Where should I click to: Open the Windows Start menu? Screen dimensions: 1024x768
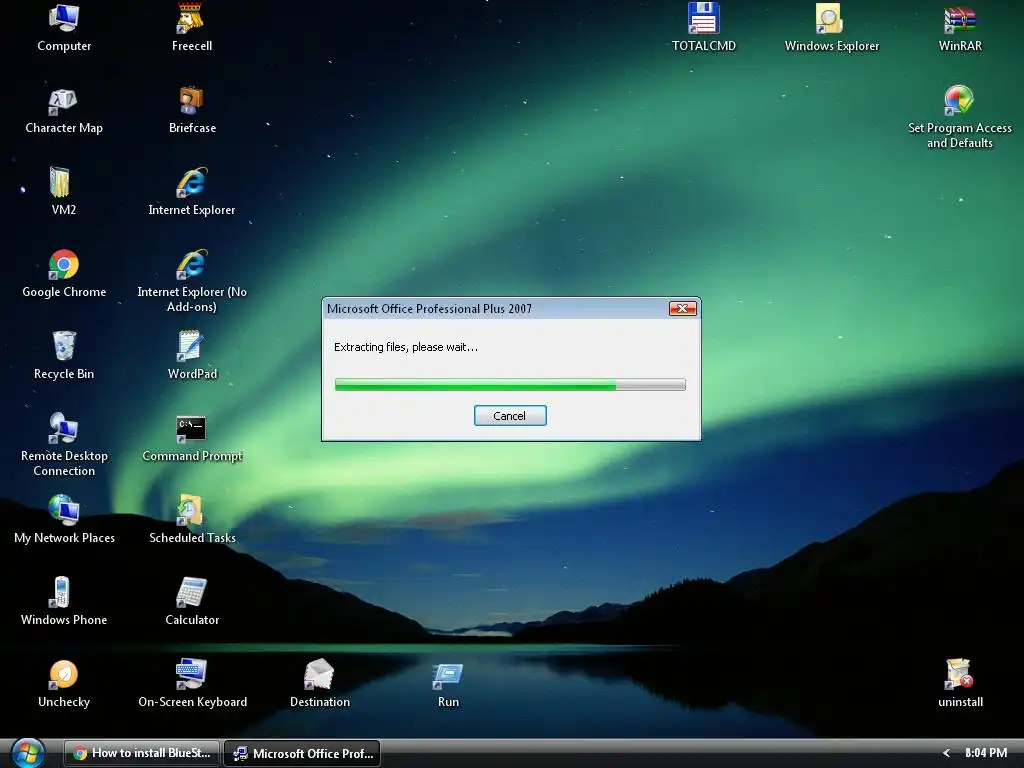pyautogui.click(x=27, y=752)
